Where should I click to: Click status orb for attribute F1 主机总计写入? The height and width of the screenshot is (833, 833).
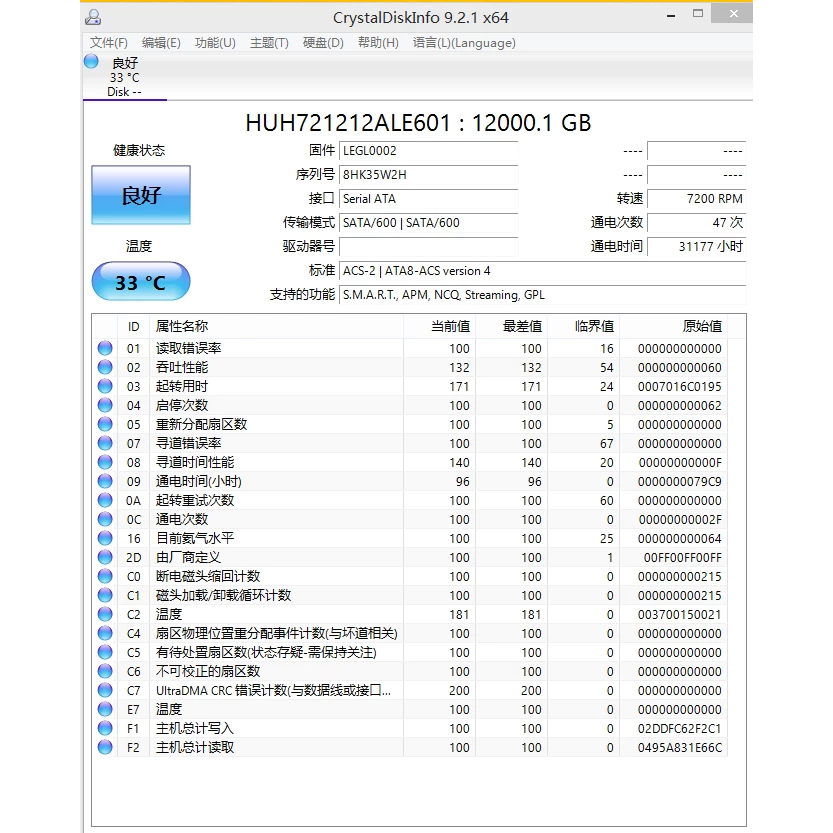click(105, 728)
